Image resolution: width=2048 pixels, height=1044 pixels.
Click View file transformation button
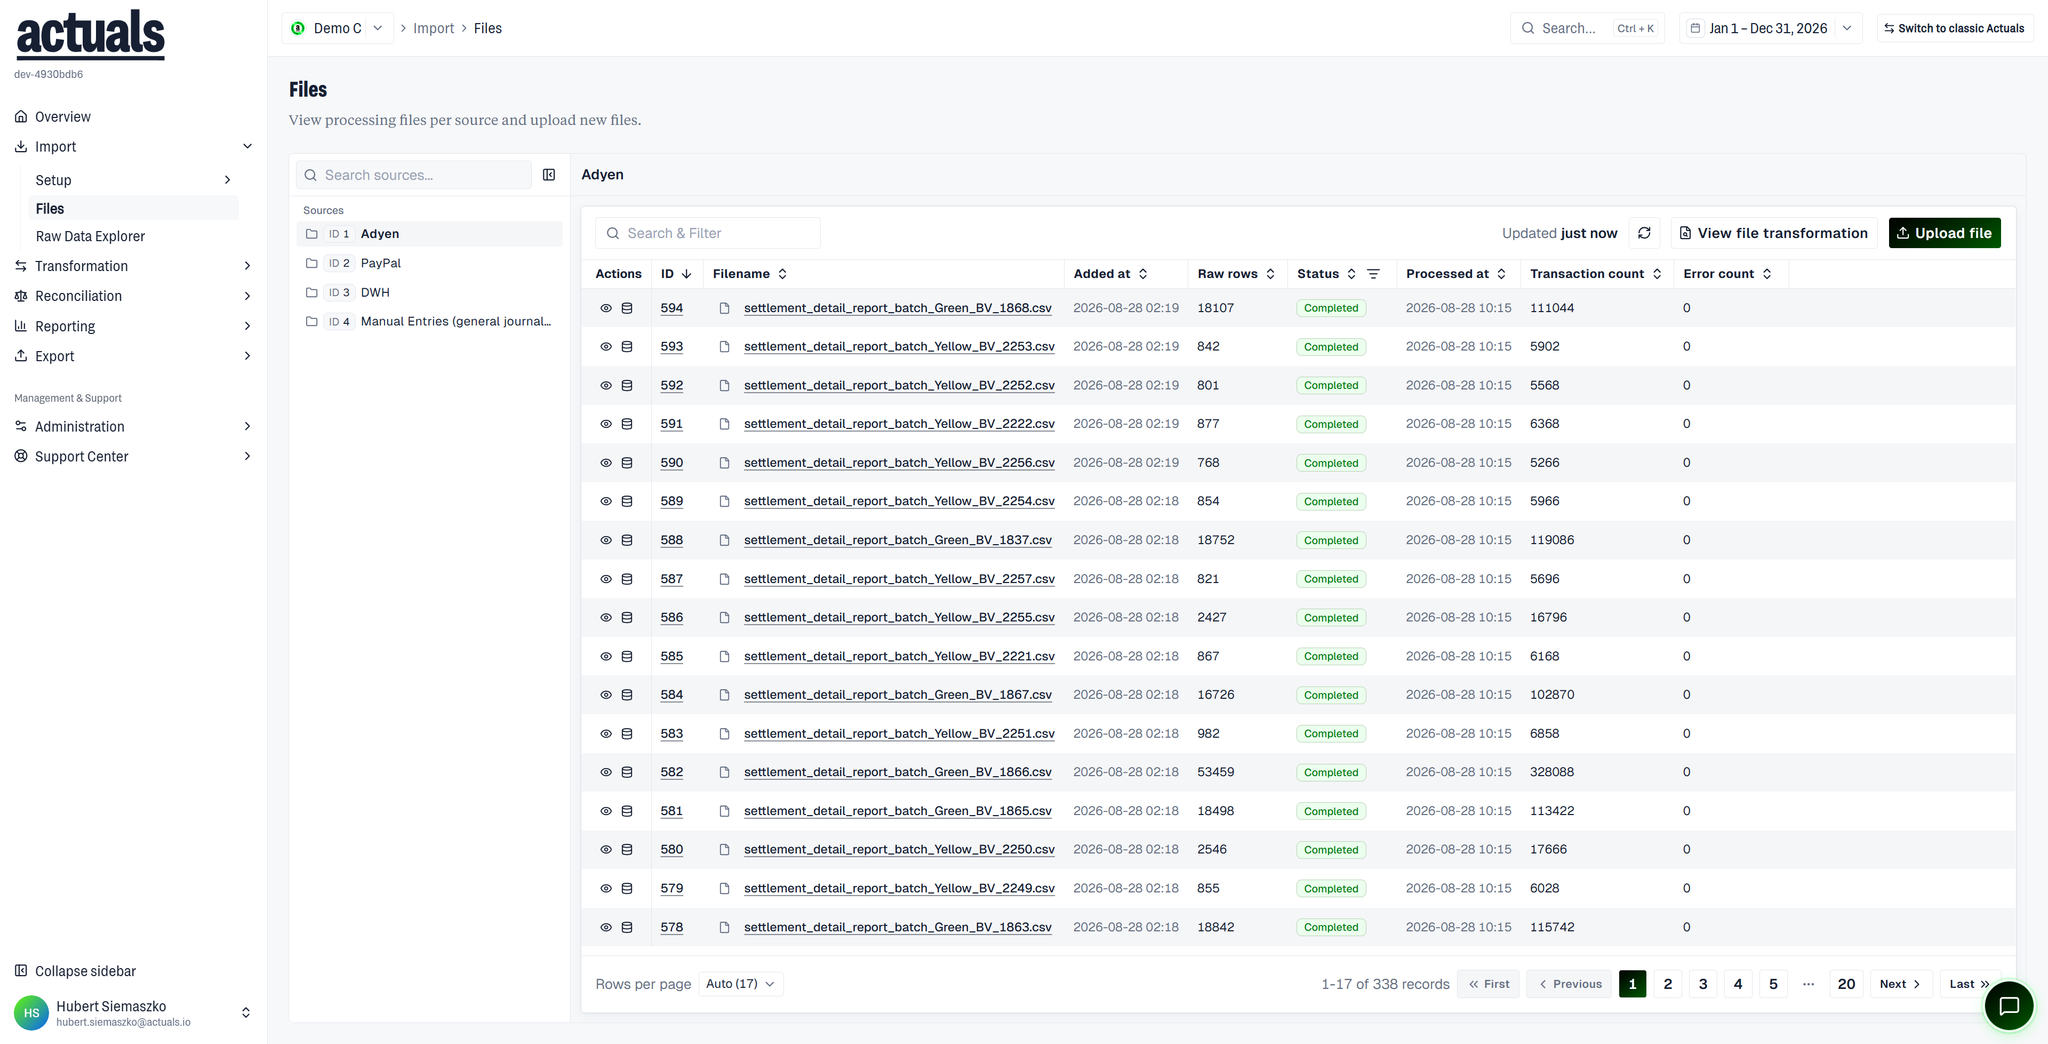pyautogui.click(x=1773, y=233)
